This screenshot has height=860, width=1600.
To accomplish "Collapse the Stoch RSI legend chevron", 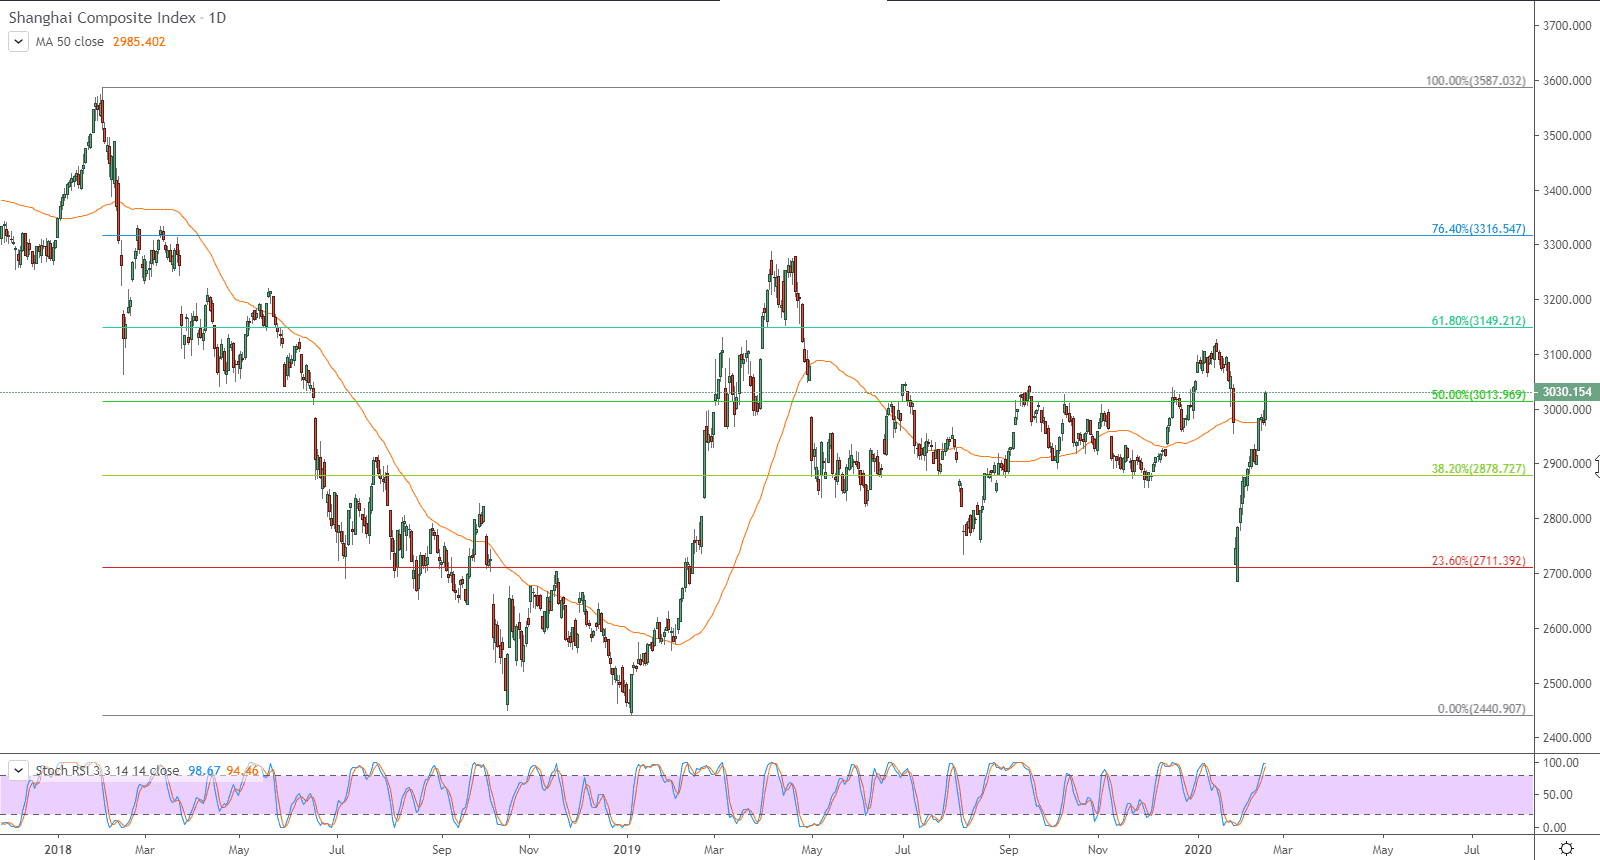I will pyautogui.click(x=18, y=770).
